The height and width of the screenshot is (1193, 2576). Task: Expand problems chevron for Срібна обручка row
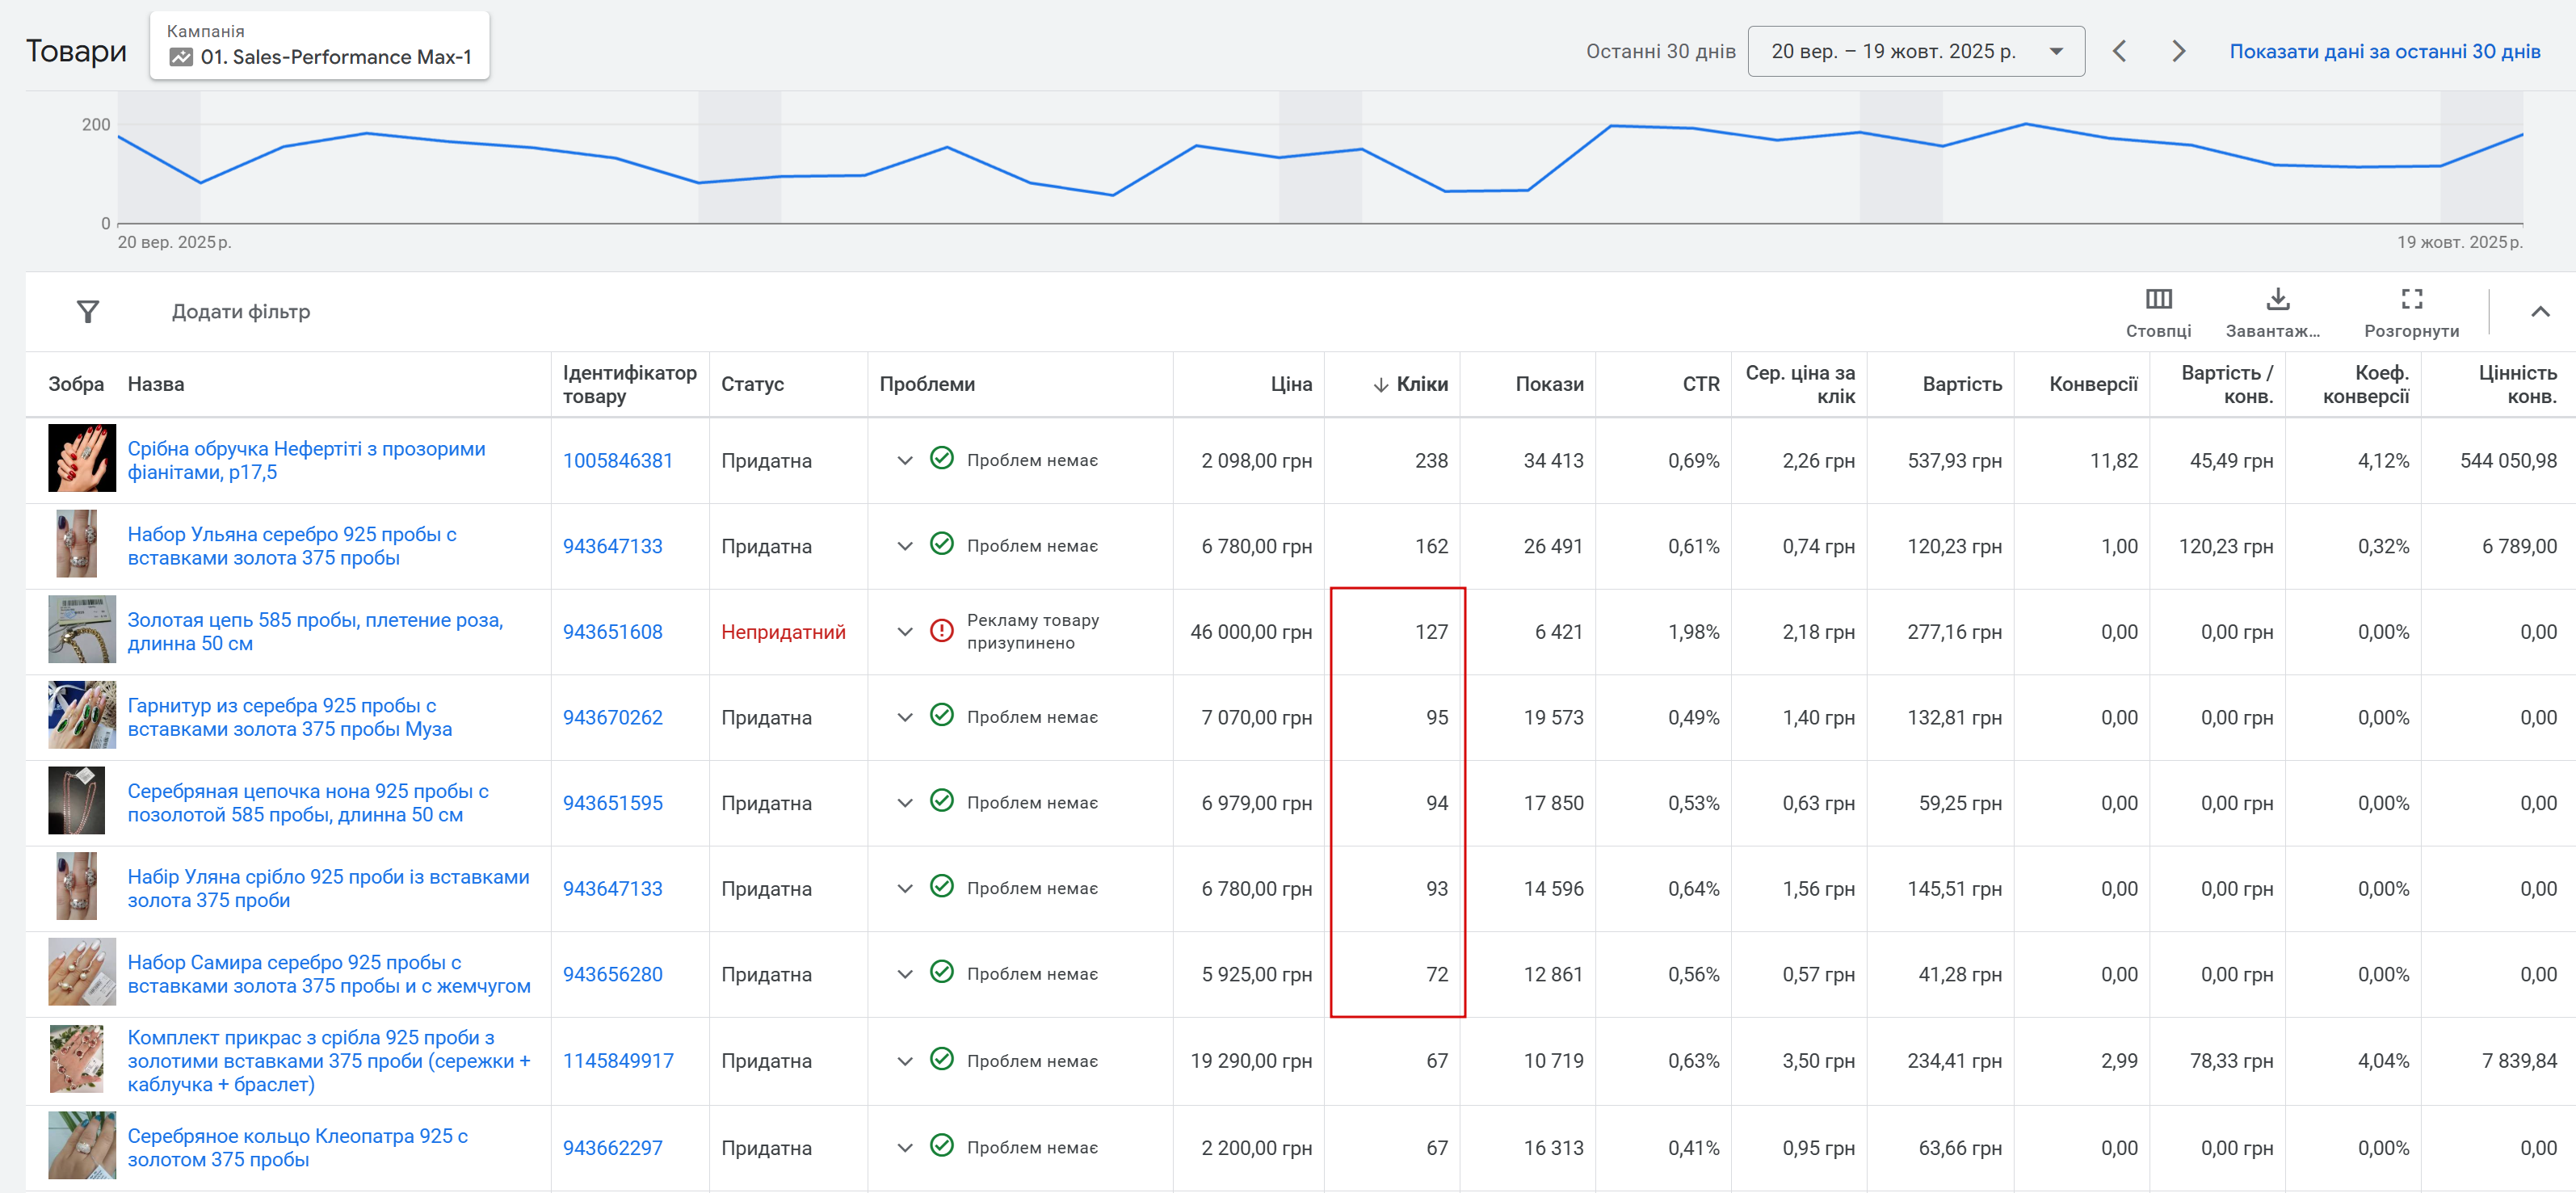[x=904, y=460]
